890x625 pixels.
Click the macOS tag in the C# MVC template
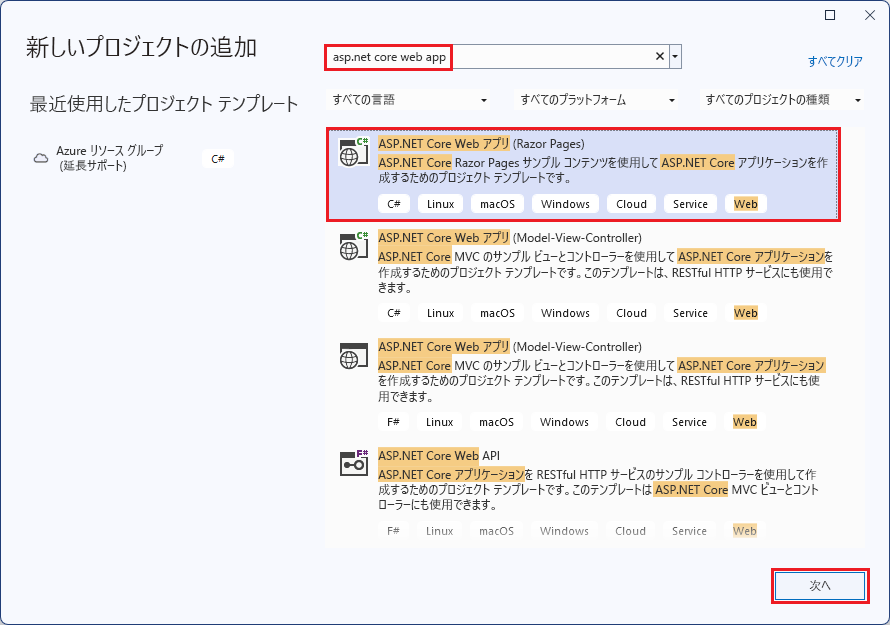(497, 313)
